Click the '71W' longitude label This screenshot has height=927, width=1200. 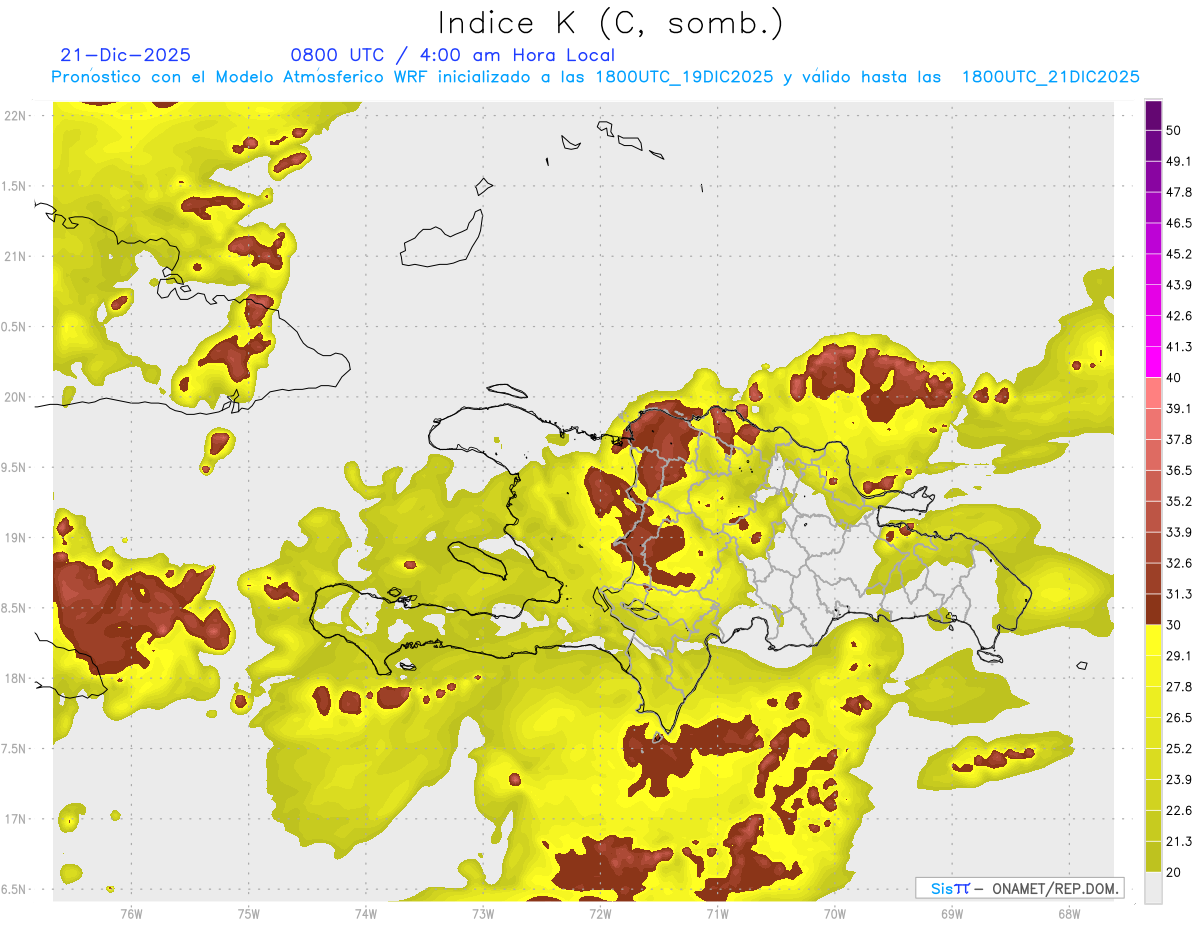click(x=716, y=913)
